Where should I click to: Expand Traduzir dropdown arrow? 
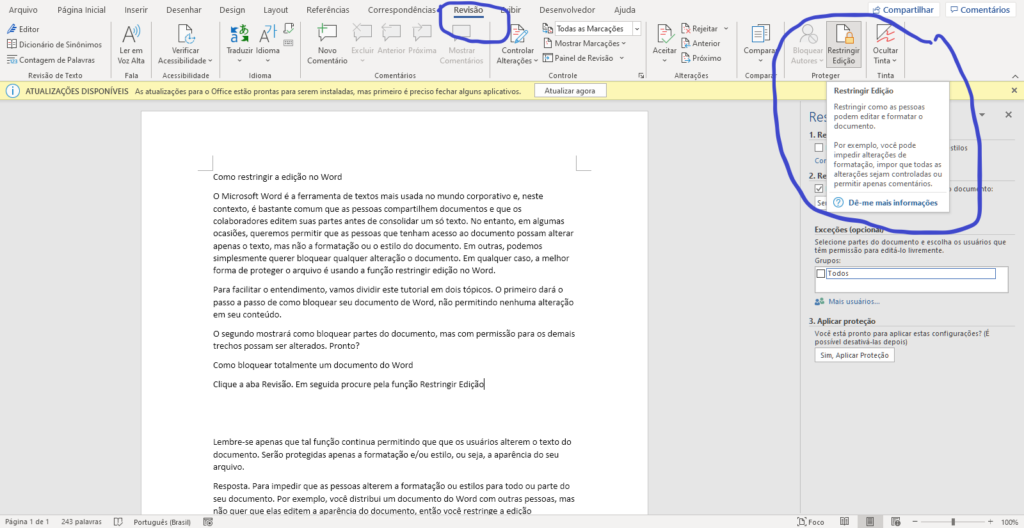239,61
